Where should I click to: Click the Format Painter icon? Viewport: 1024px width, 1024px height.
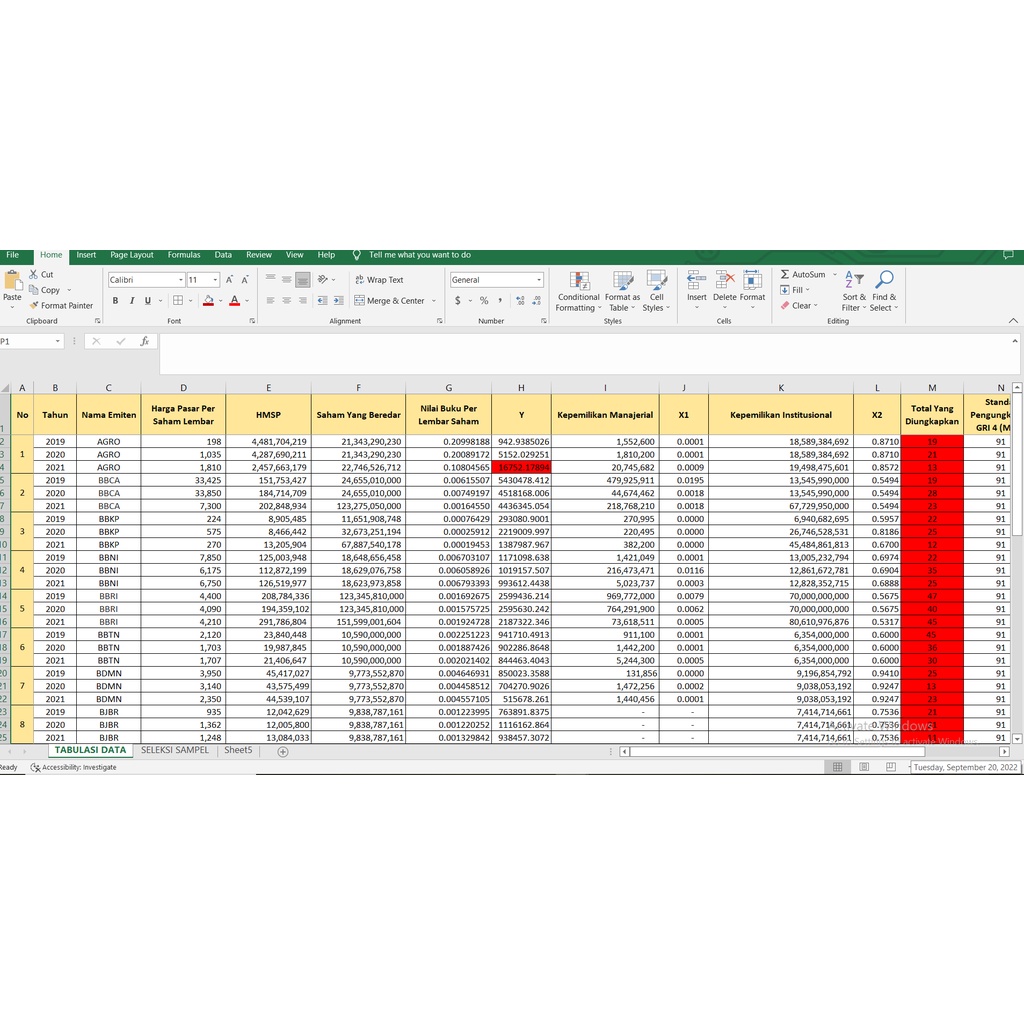coord(34,306)
